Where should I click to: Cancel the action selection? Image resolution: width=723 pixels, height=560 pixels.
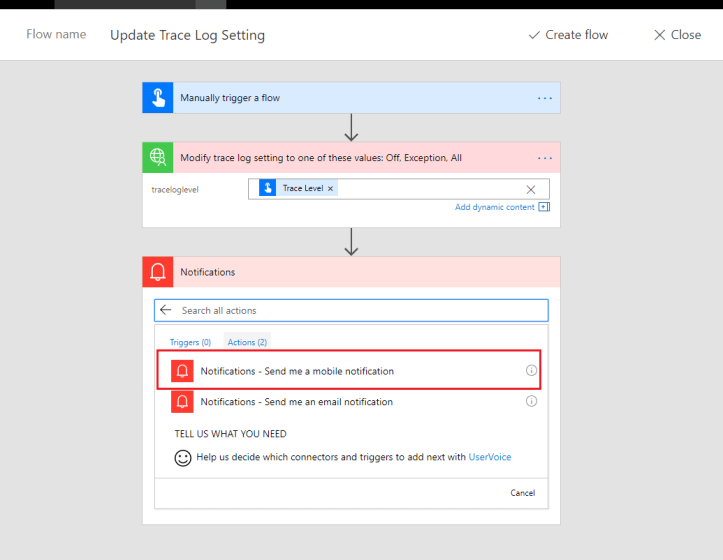pyautogui.click(x=522, y=493)
